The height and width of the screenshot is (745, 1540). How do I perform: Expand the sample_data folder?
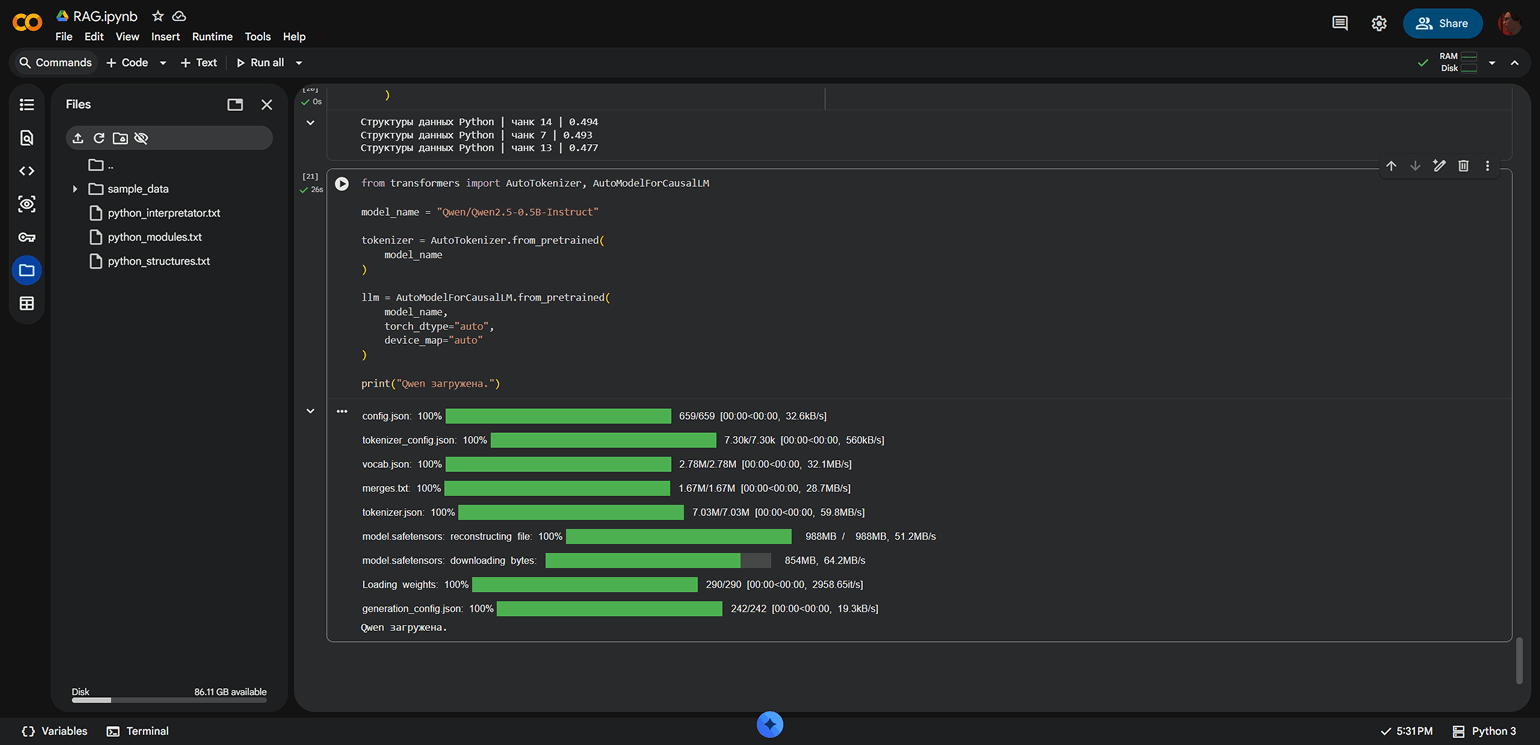pyautogui.click(x=75, y=189)
